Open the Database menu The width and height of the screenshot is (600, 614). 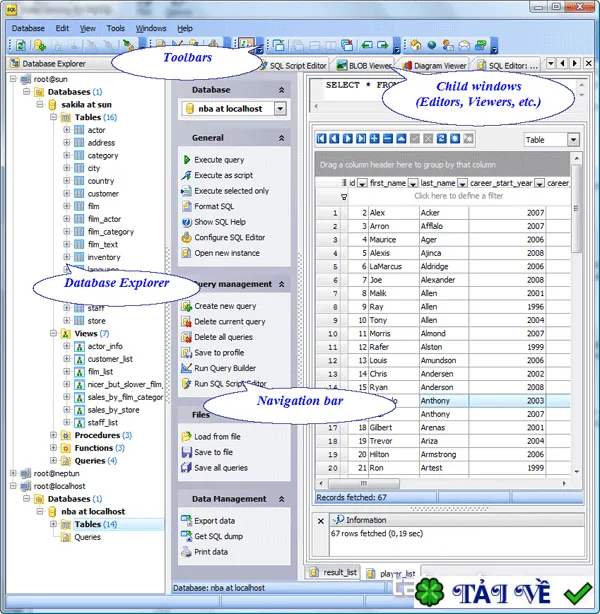click(x=28, y=28)
